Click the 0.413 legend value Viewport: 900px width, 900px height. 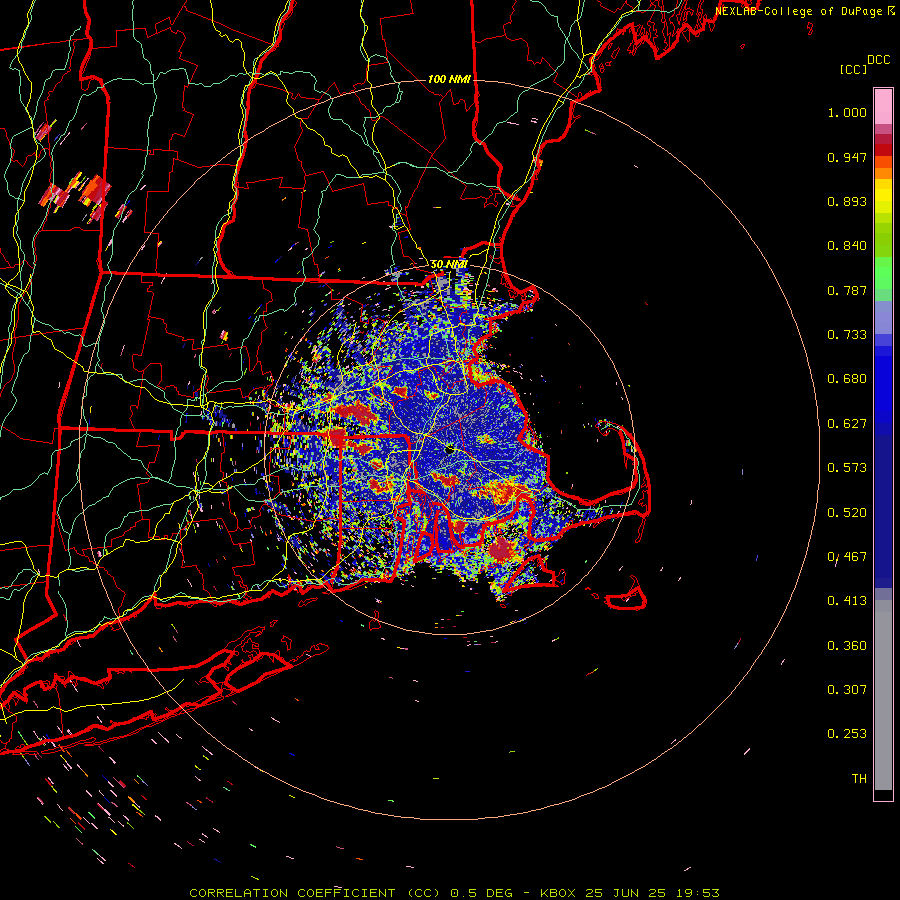pyautogui.click(x=847, y=601)
